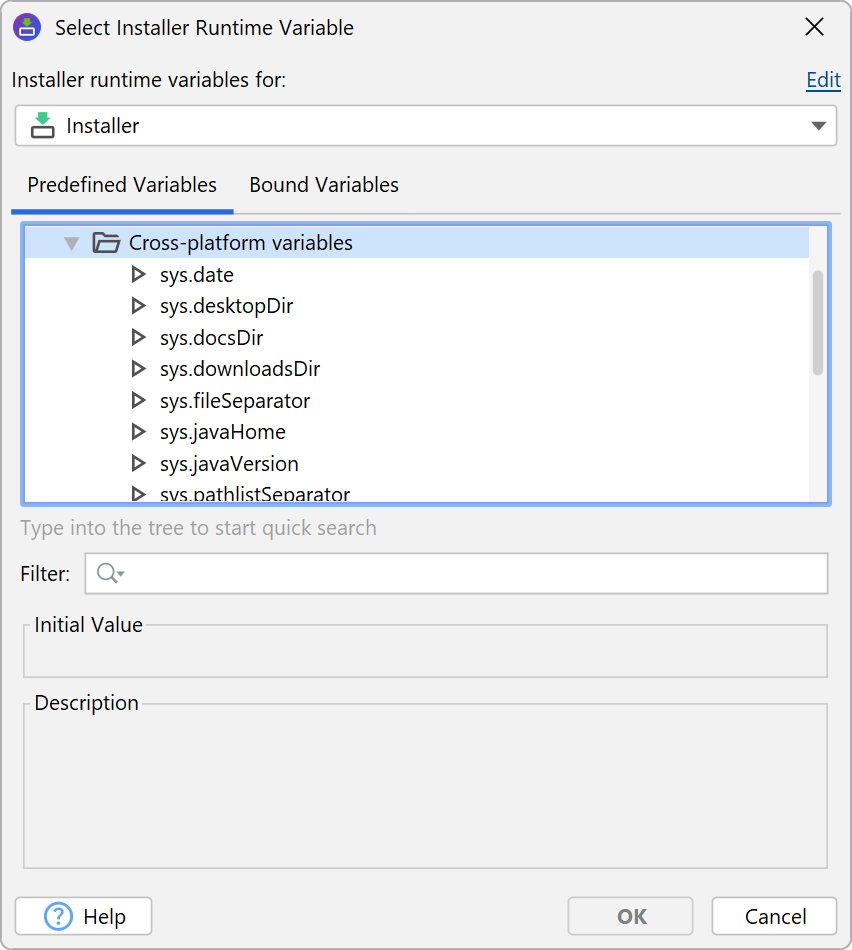Click inside the Filter text field

click(470, 573)
